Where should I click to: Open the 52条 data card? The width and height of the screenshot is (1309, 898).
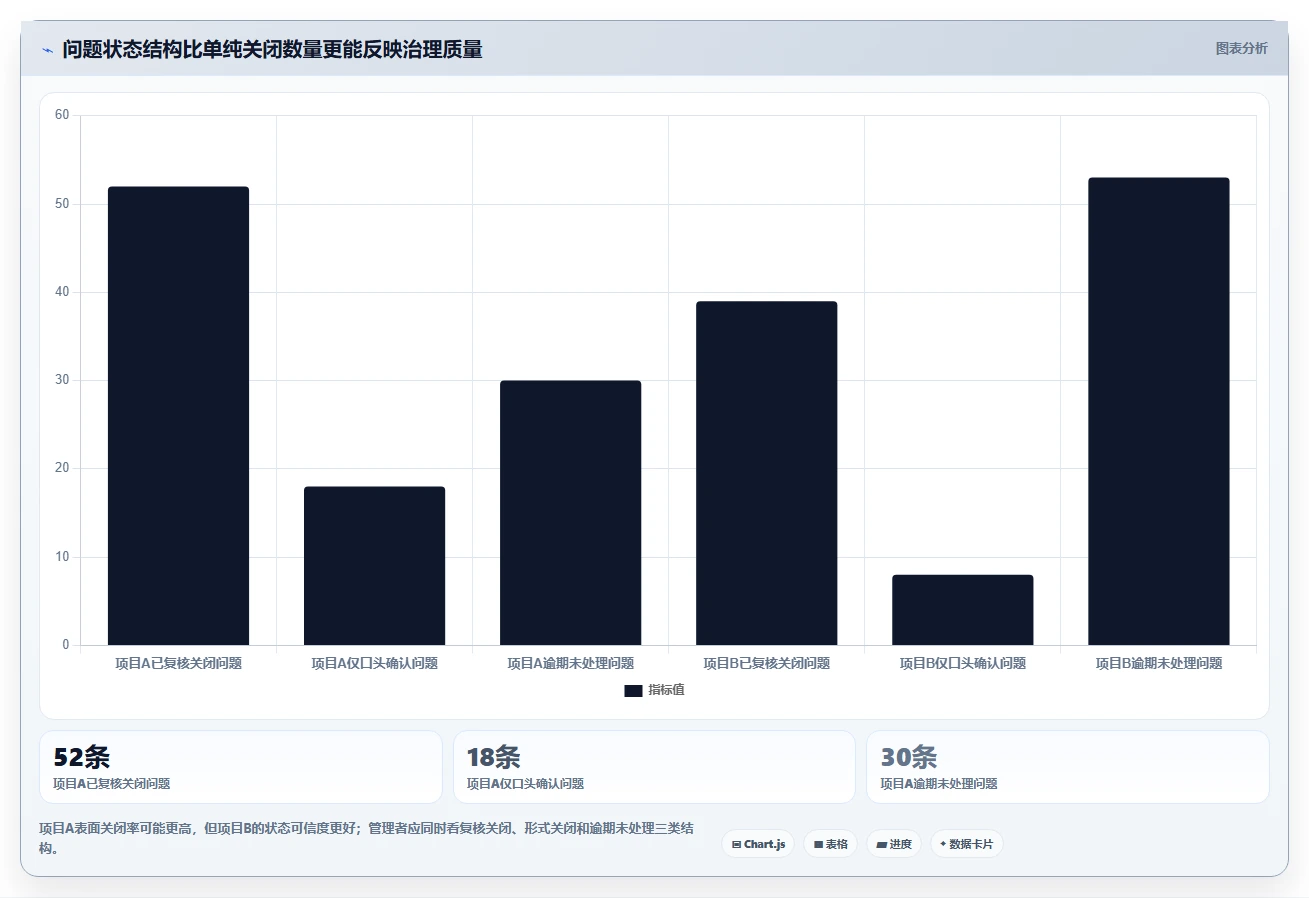click(x=241, y=767)
